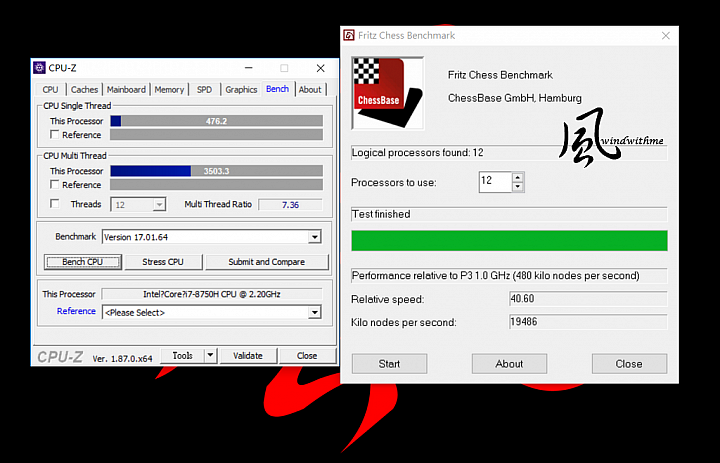Click the ChessBase logo image
Viewport: 720px width, 463px height.
pos(388,93)
